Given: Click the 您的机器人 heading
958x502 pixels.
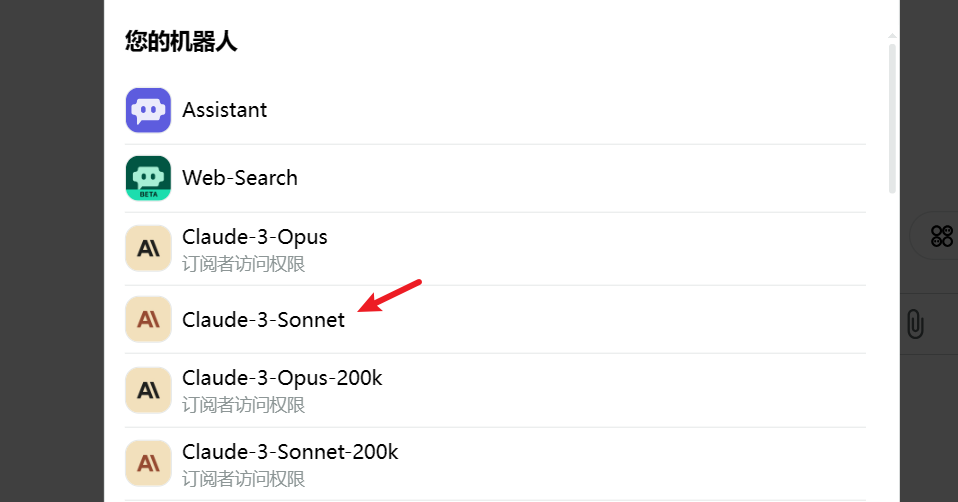Looking at the screenshot, I should [x=181, y=42].
